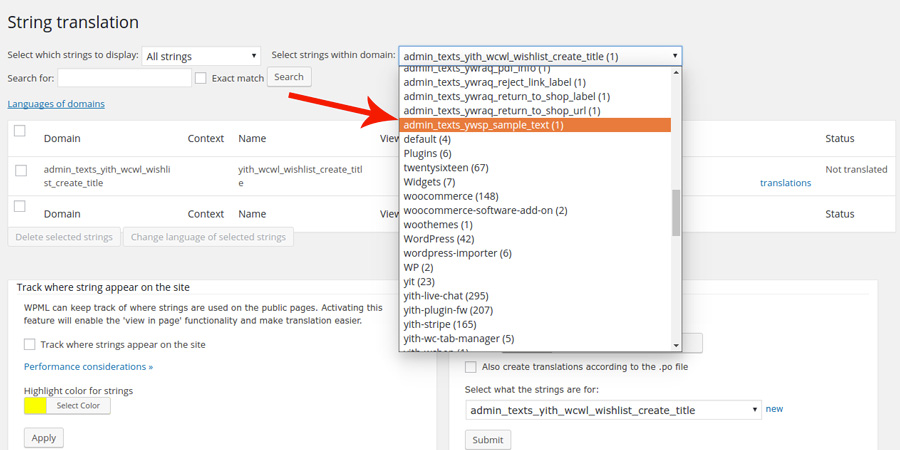Choose yith-wc-tab-manager (5) option
The image size is (900, 450).
535,339
